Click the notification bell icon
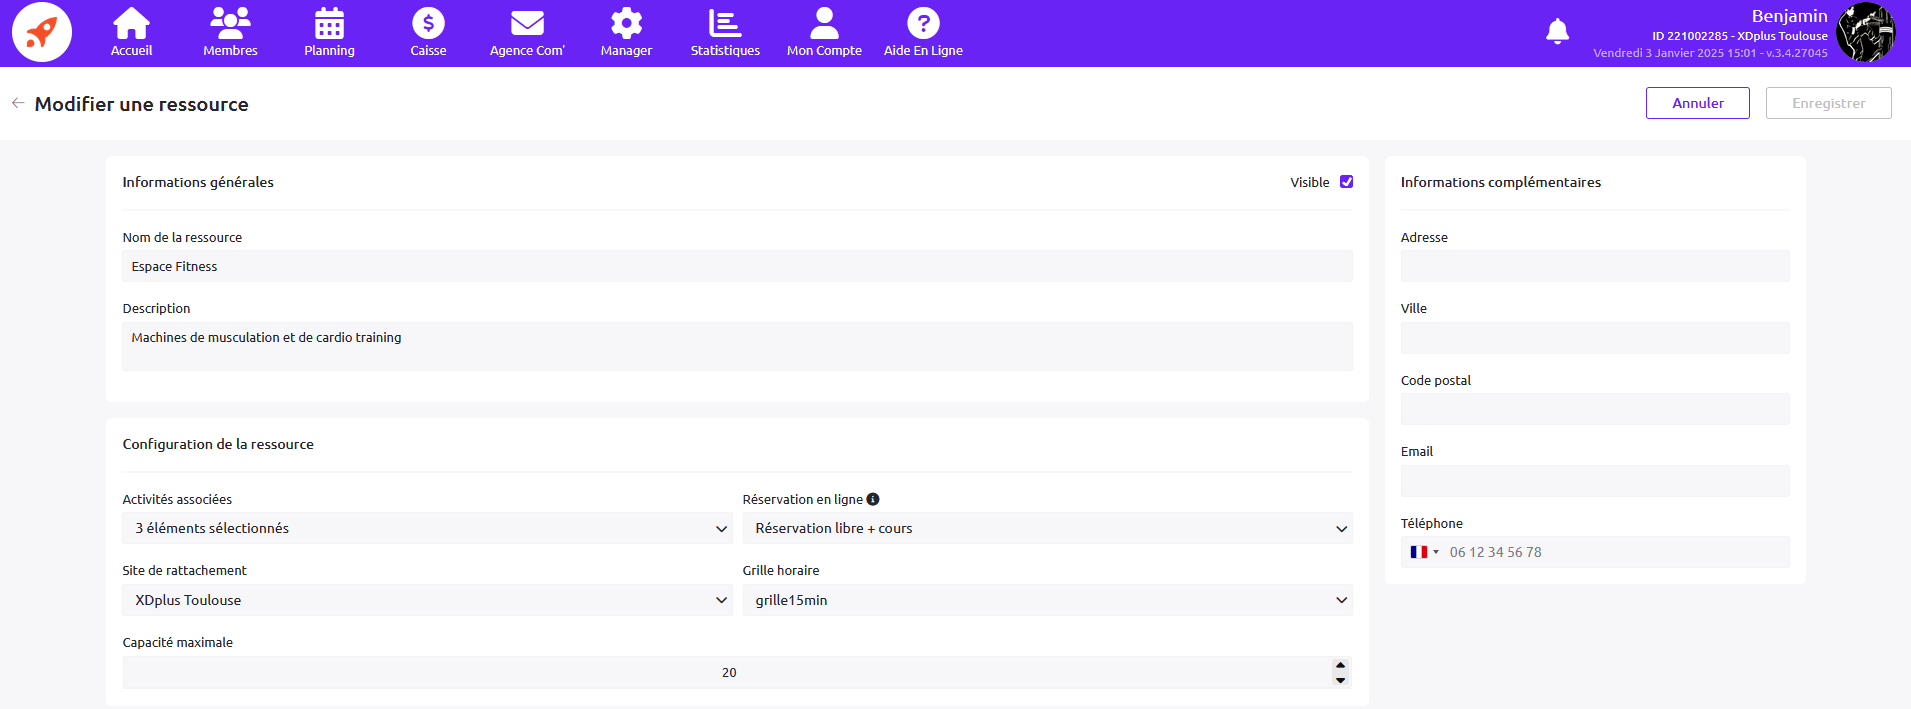Image resolution: width=1911 pixels, height=709 pixels. [1557, 32]
